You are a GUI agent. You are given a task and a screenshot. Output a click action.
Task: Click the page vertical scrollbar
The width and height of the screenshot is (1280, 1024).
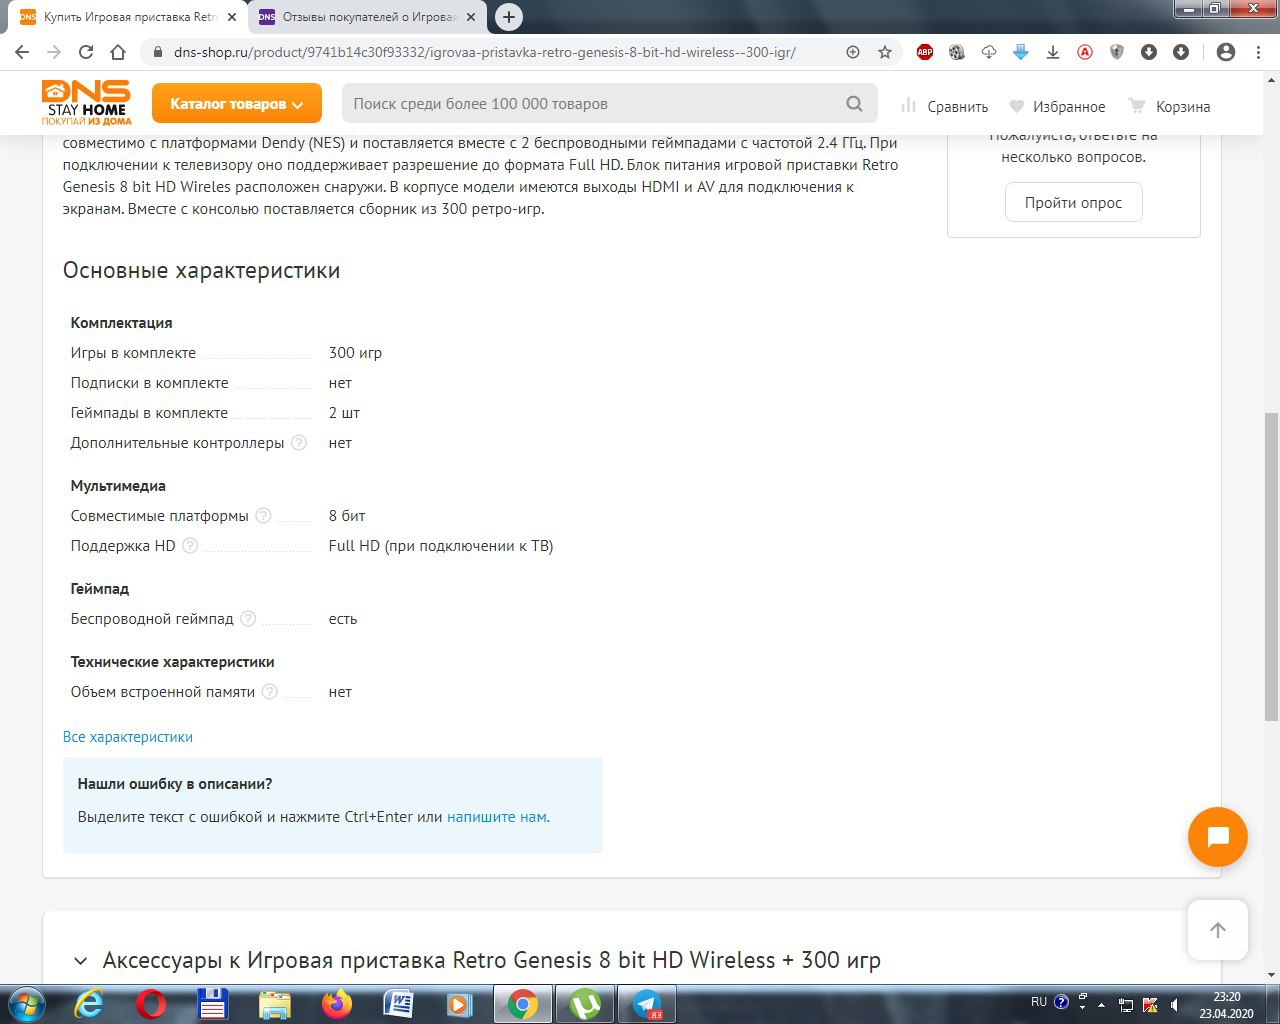point(1271,566)
